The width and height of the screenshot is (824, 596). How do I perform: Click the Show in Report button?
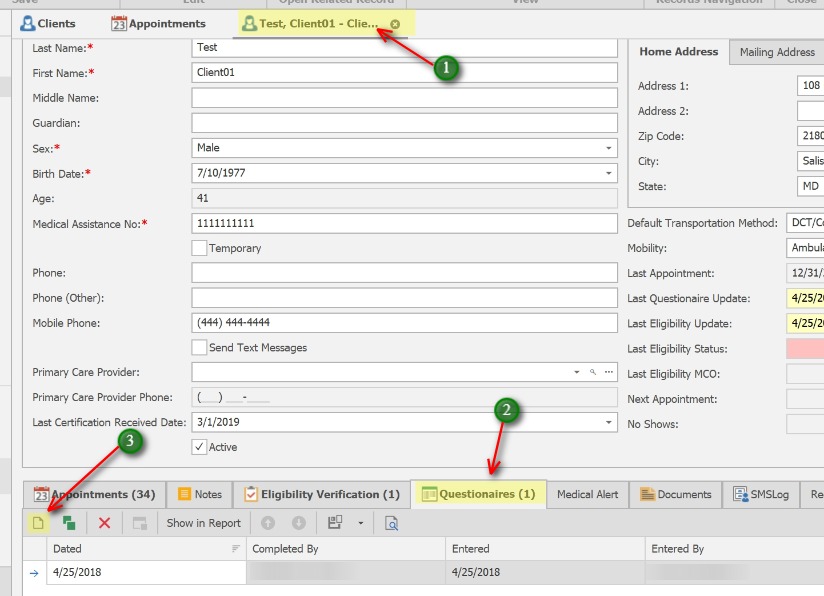point(203,522)
